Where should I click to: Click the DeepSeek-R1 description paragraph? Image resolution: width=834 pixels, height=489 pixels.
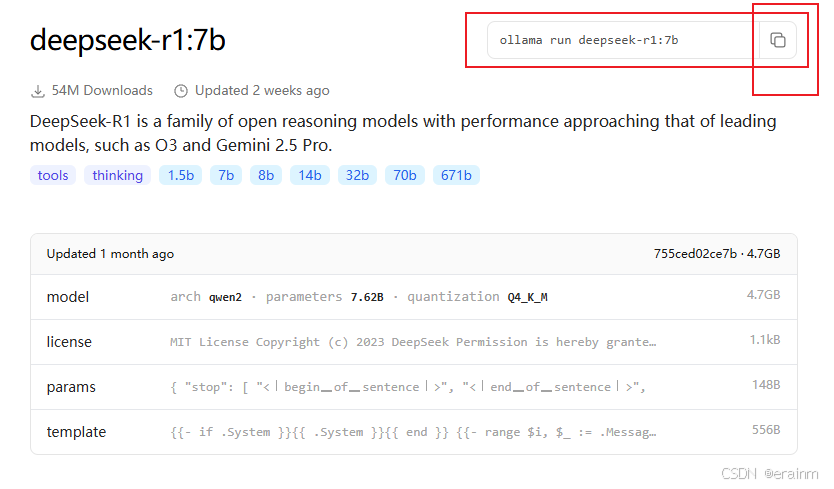click(x=403, y=133)
